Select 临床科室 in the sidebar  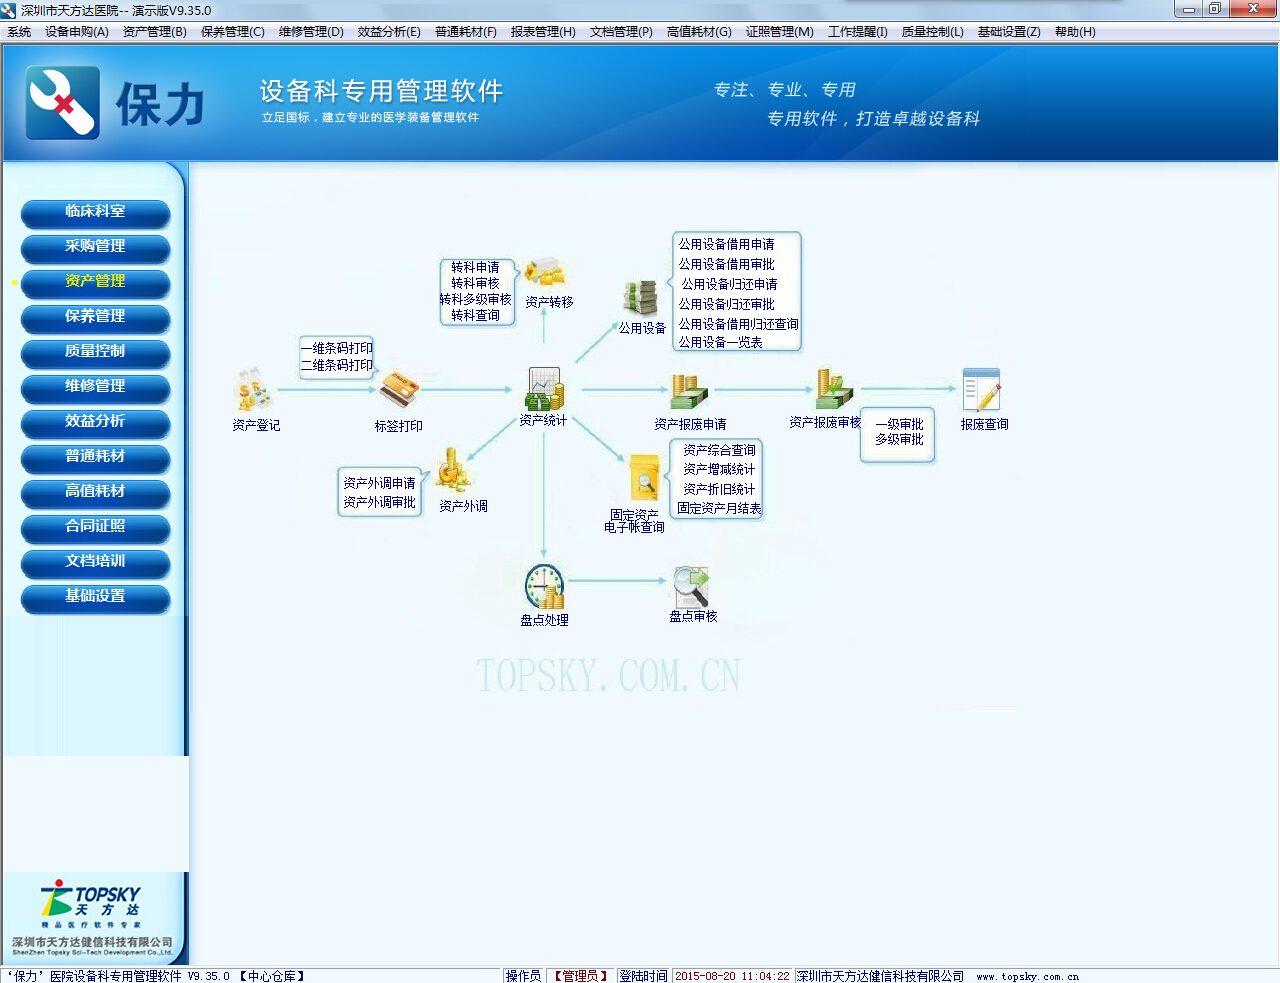point(95,213)
